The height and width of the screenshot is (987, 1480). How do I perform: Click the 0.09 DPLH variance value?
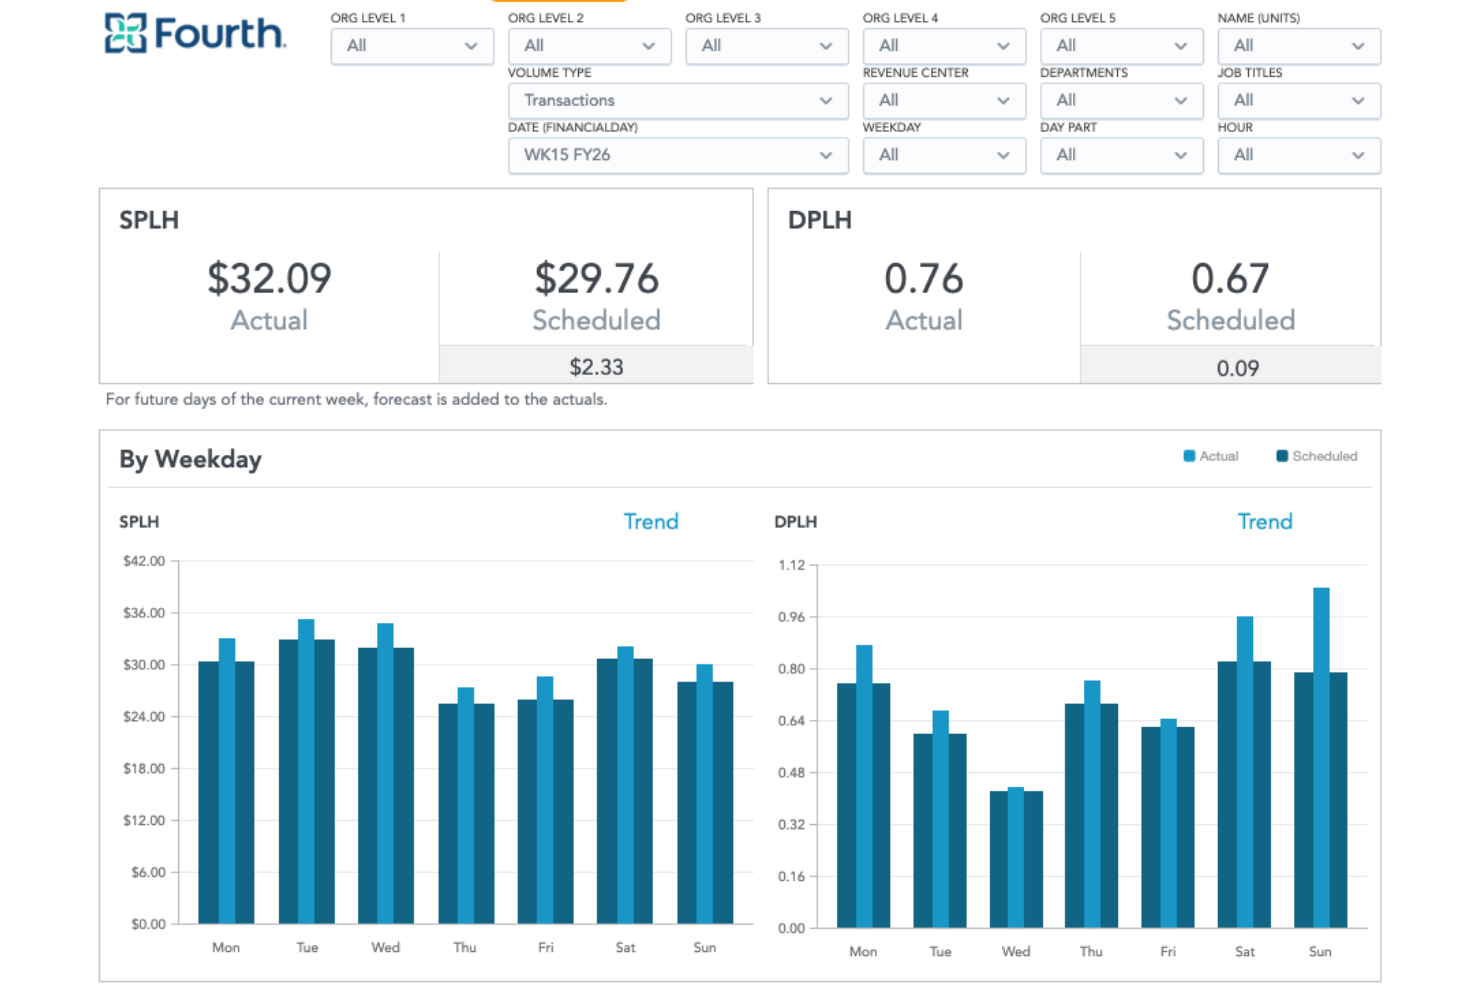click(1238, 368)
